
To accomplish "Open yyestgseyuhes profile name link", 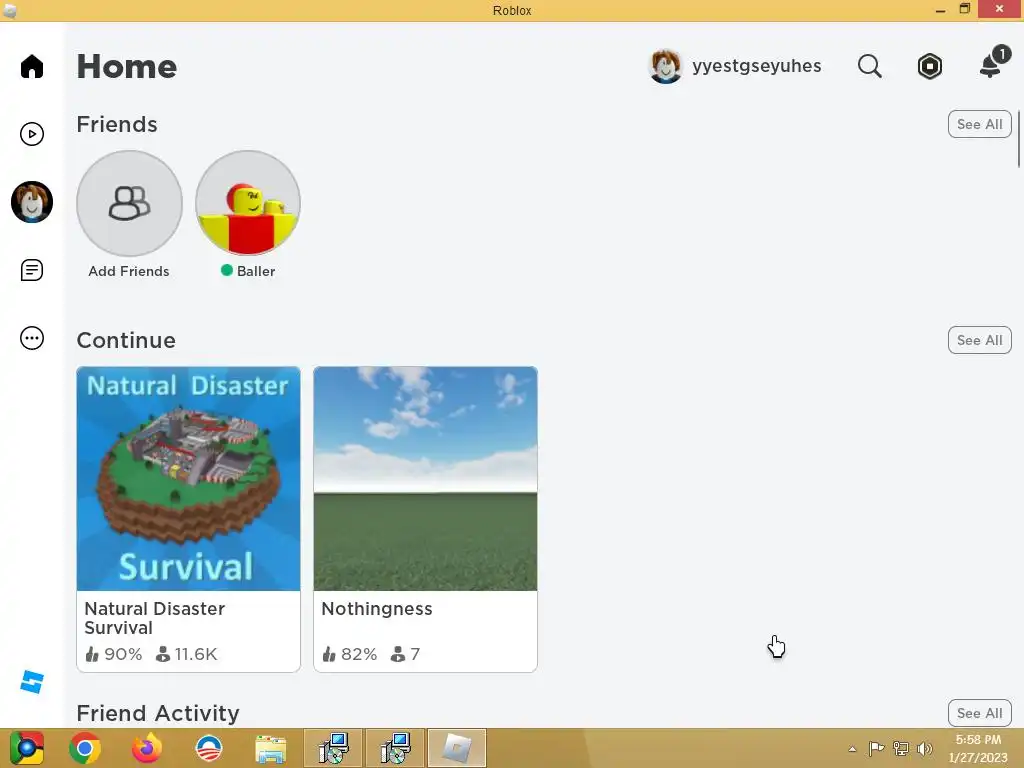I will coord(756,66).
